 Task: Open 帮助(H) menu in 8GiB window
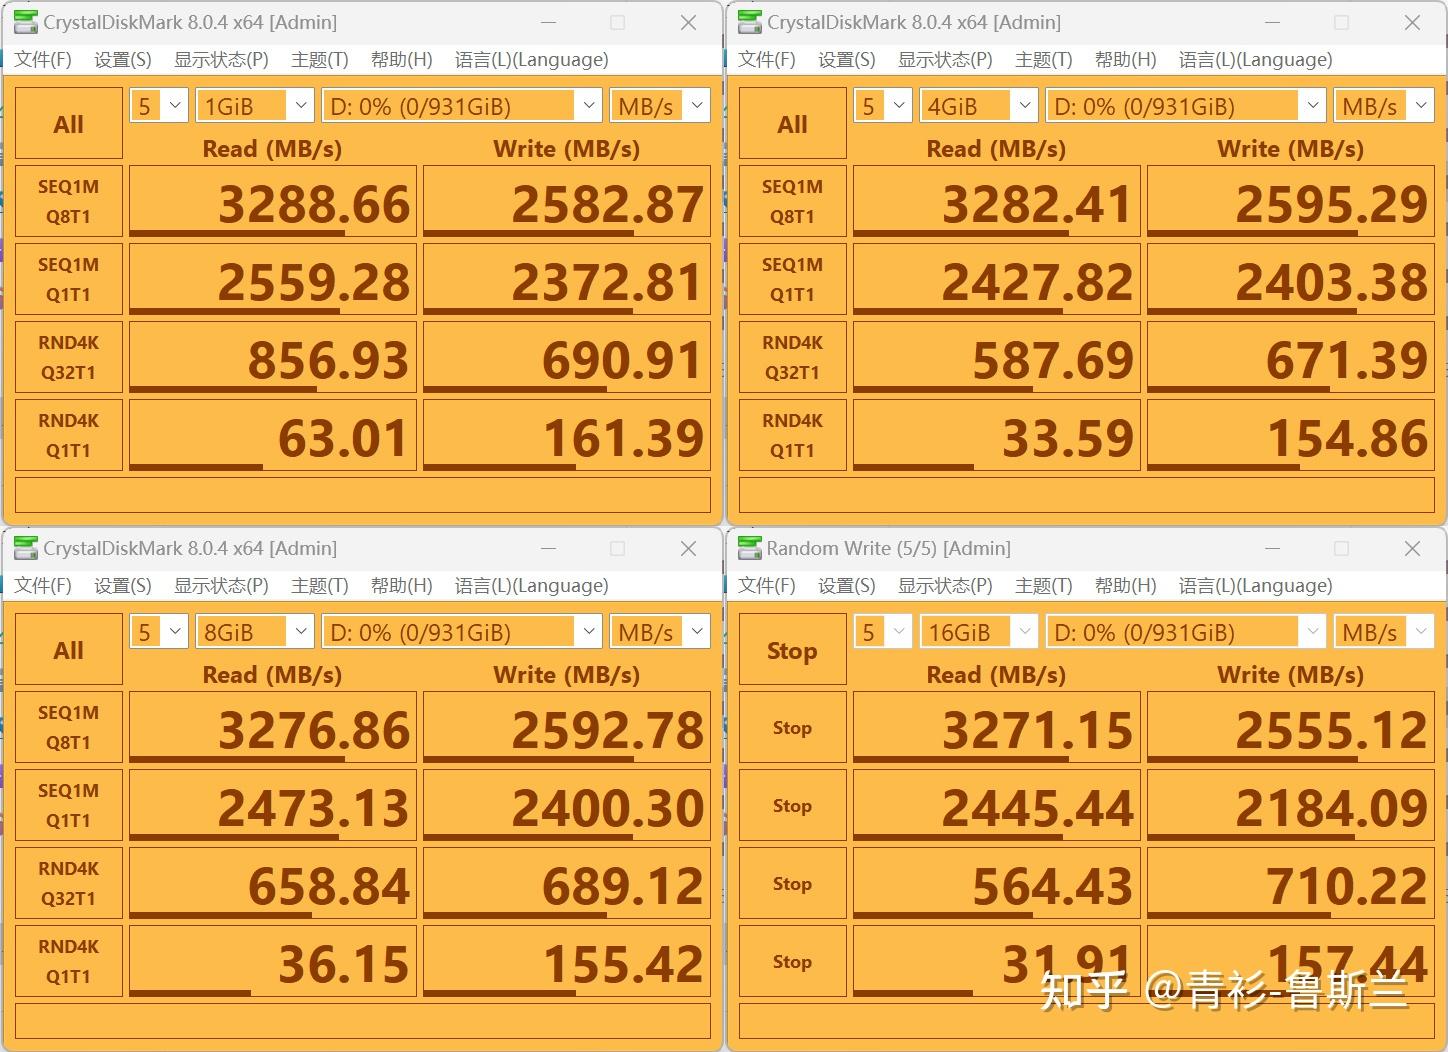tap(401, 586)
